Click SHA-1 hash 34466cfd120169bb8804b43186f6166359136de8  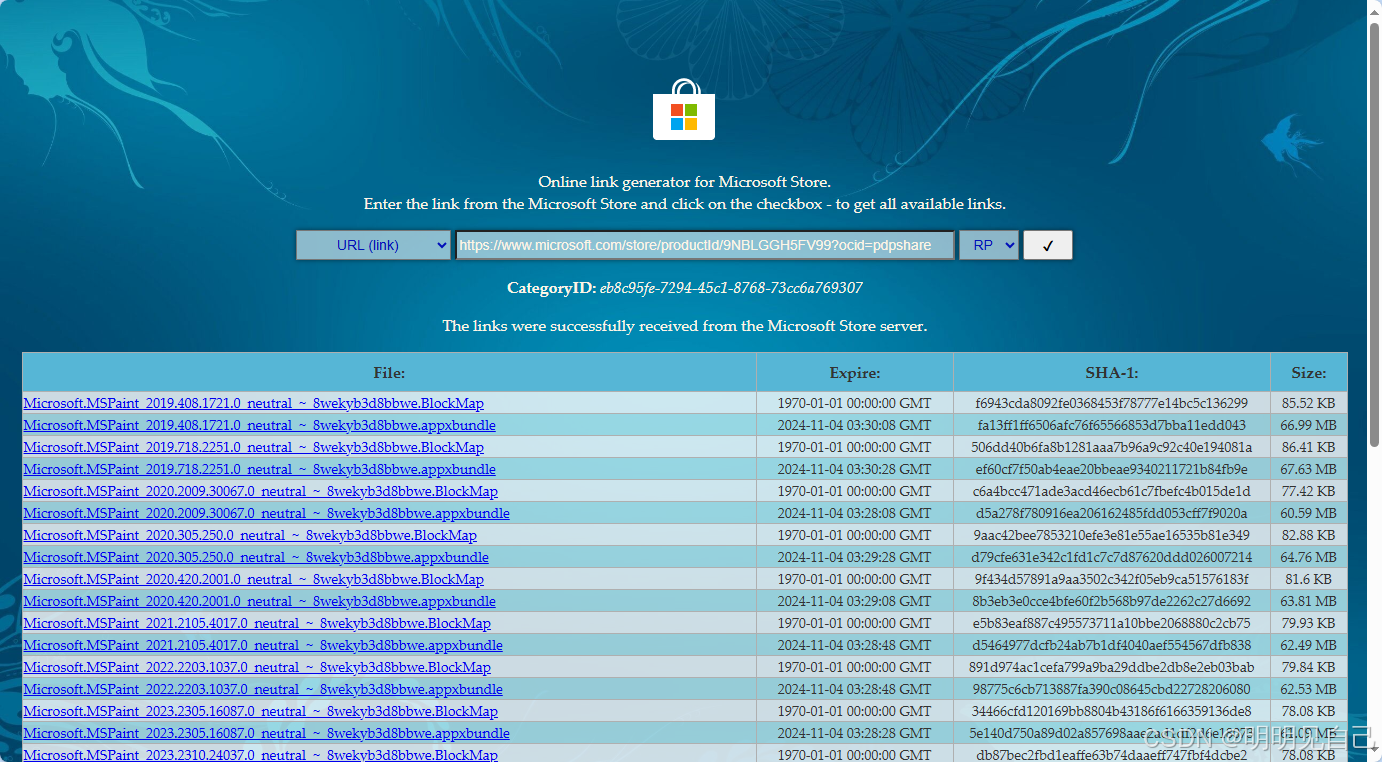[1112, 711]
